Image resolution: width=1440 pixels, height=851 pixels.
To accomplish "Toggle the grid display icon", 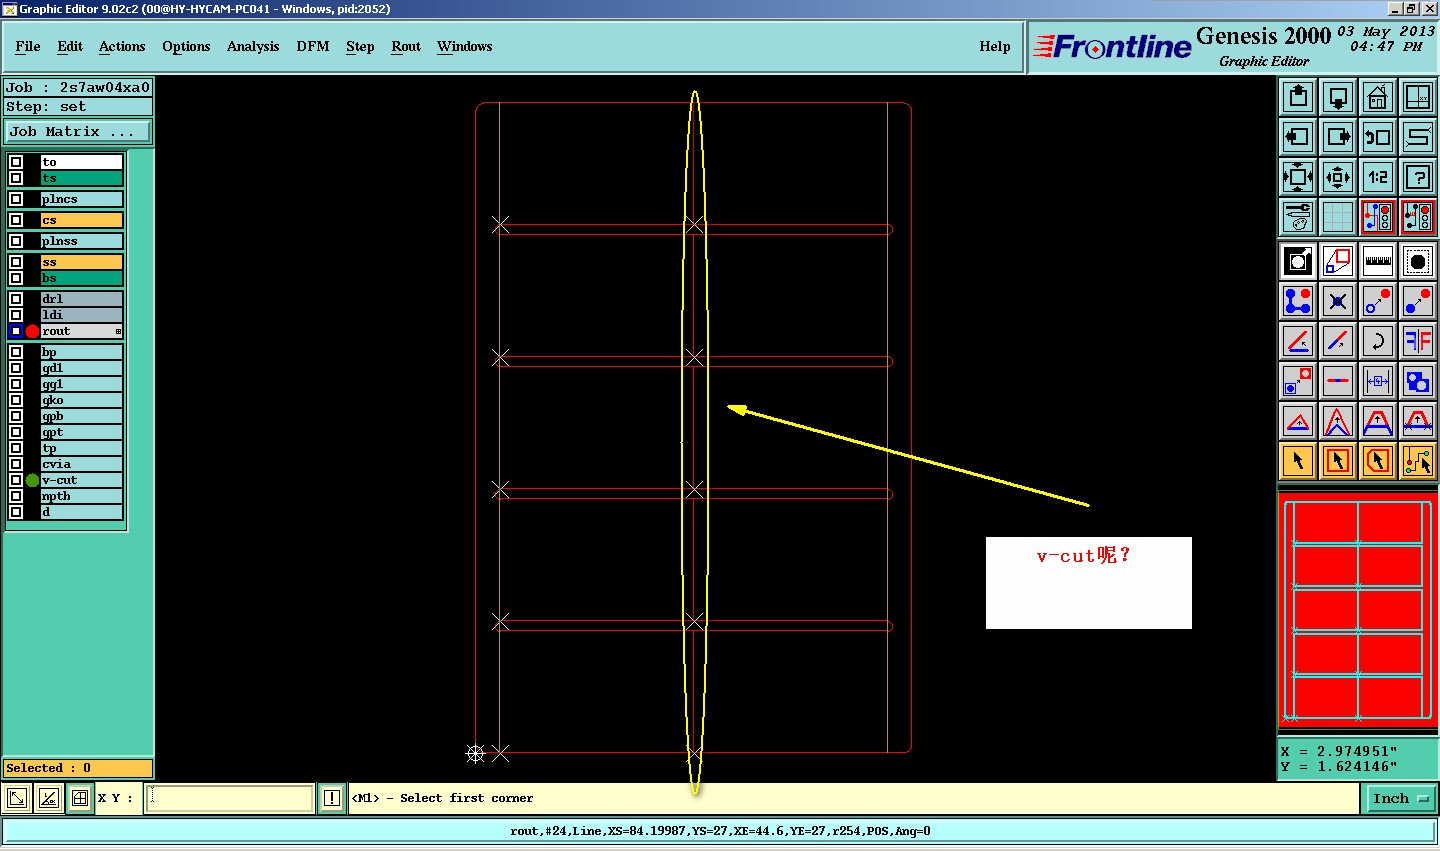I will point(1338,217).
